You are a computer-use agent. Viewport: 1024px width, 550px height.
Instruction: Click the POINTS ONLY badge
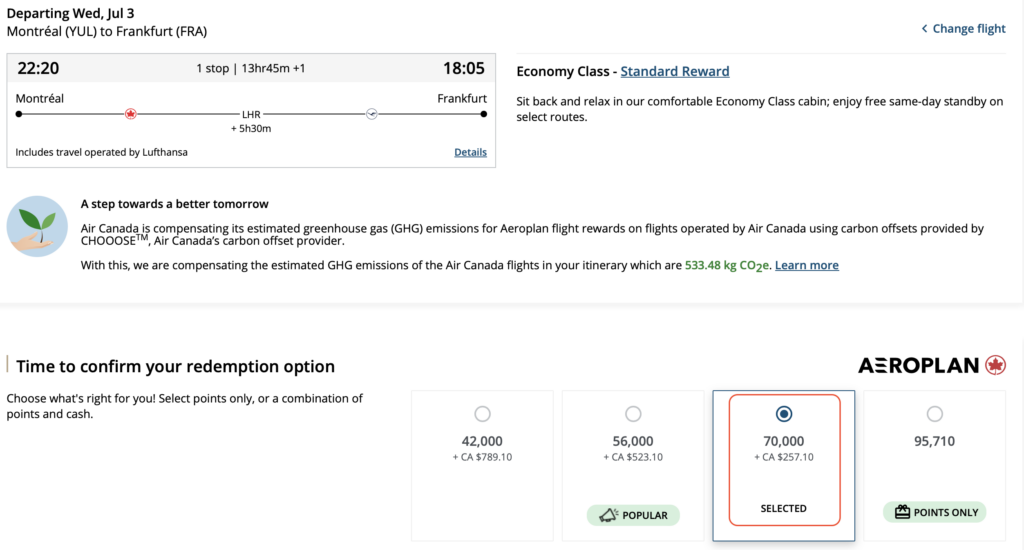tap(934, 512)
